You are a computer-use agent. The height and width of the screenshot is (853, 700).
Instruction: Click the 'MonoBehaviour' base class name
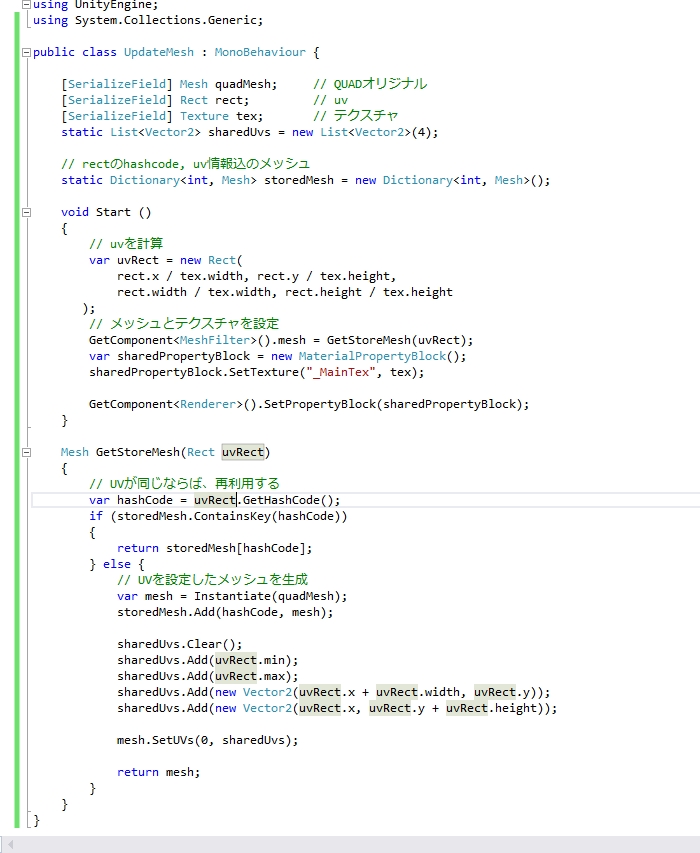(x=259, y=52)
